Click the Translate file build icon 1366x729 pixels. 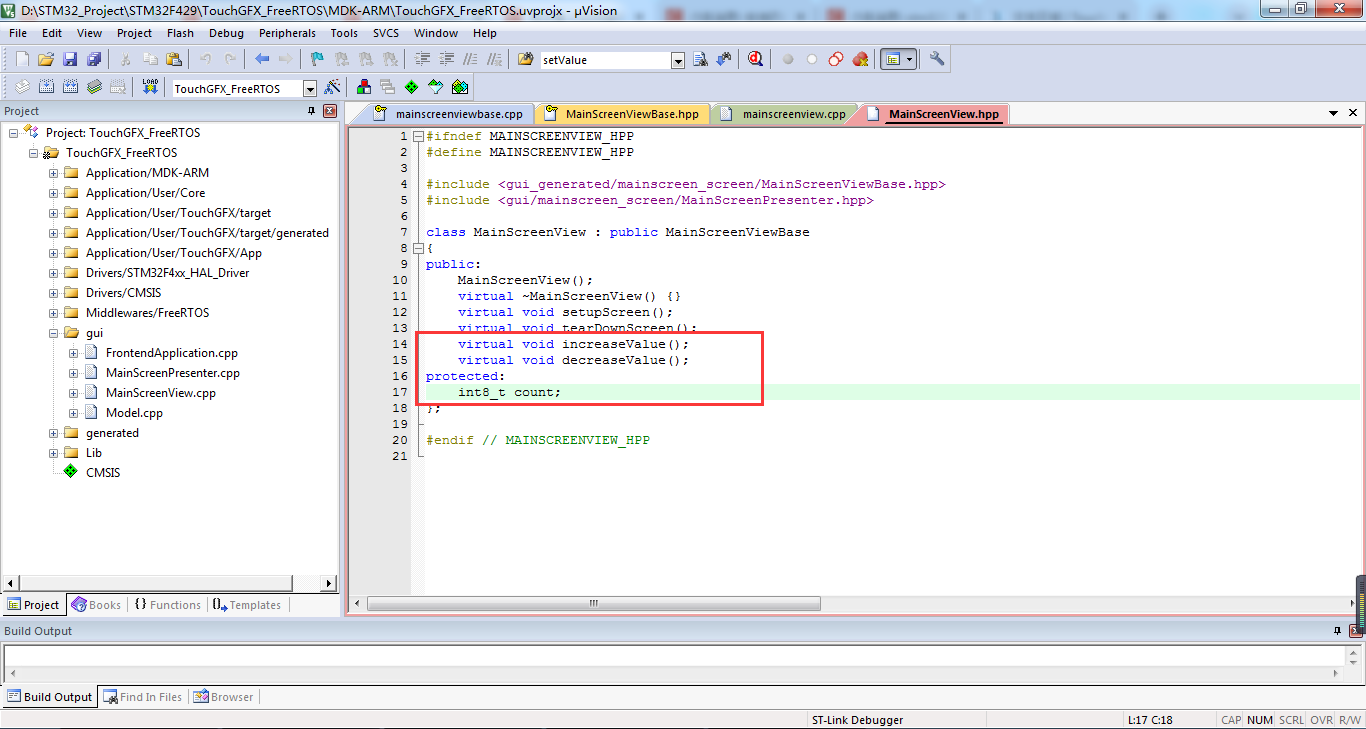pyautogui.click(x=22, y=88)
